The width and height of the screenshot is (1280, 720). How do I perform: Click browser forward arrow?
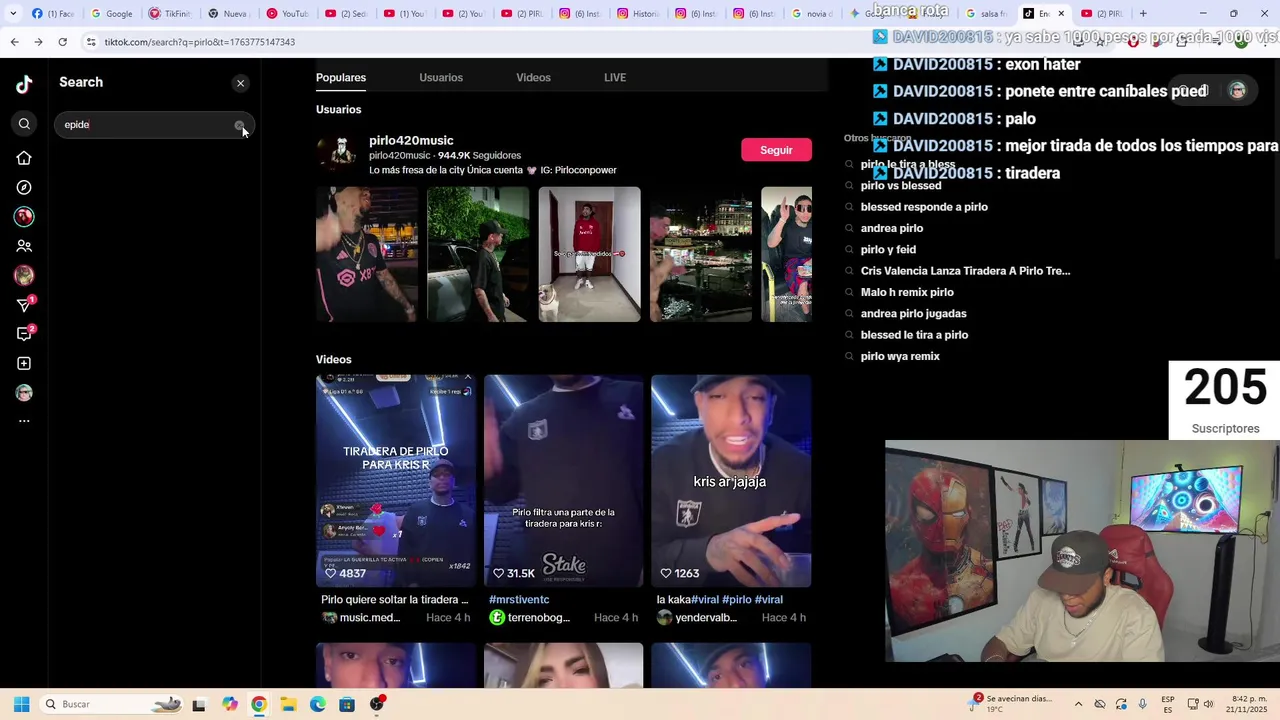click(38, 42)
